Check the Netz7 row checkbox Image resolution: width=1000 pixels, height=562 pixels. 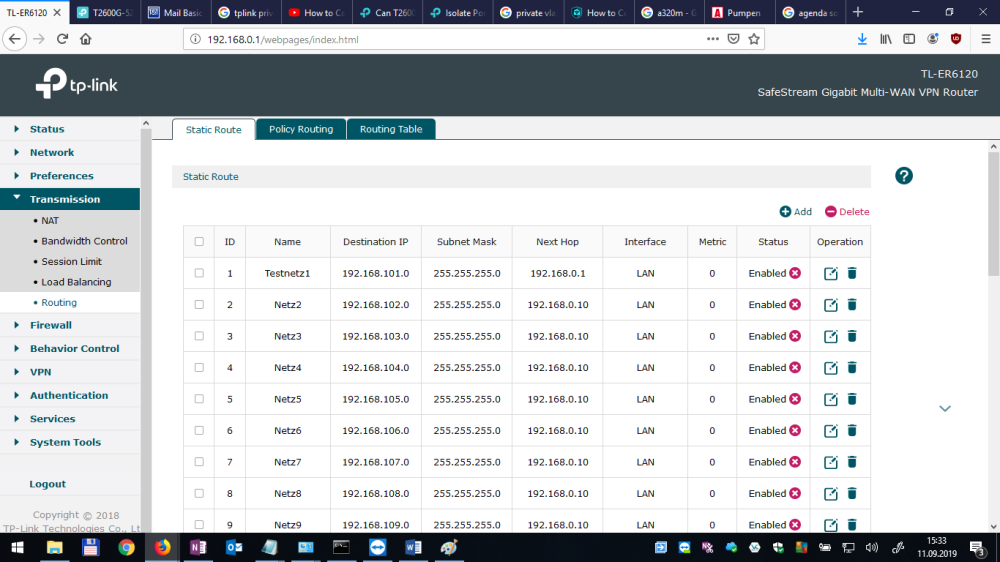point(199,462)
